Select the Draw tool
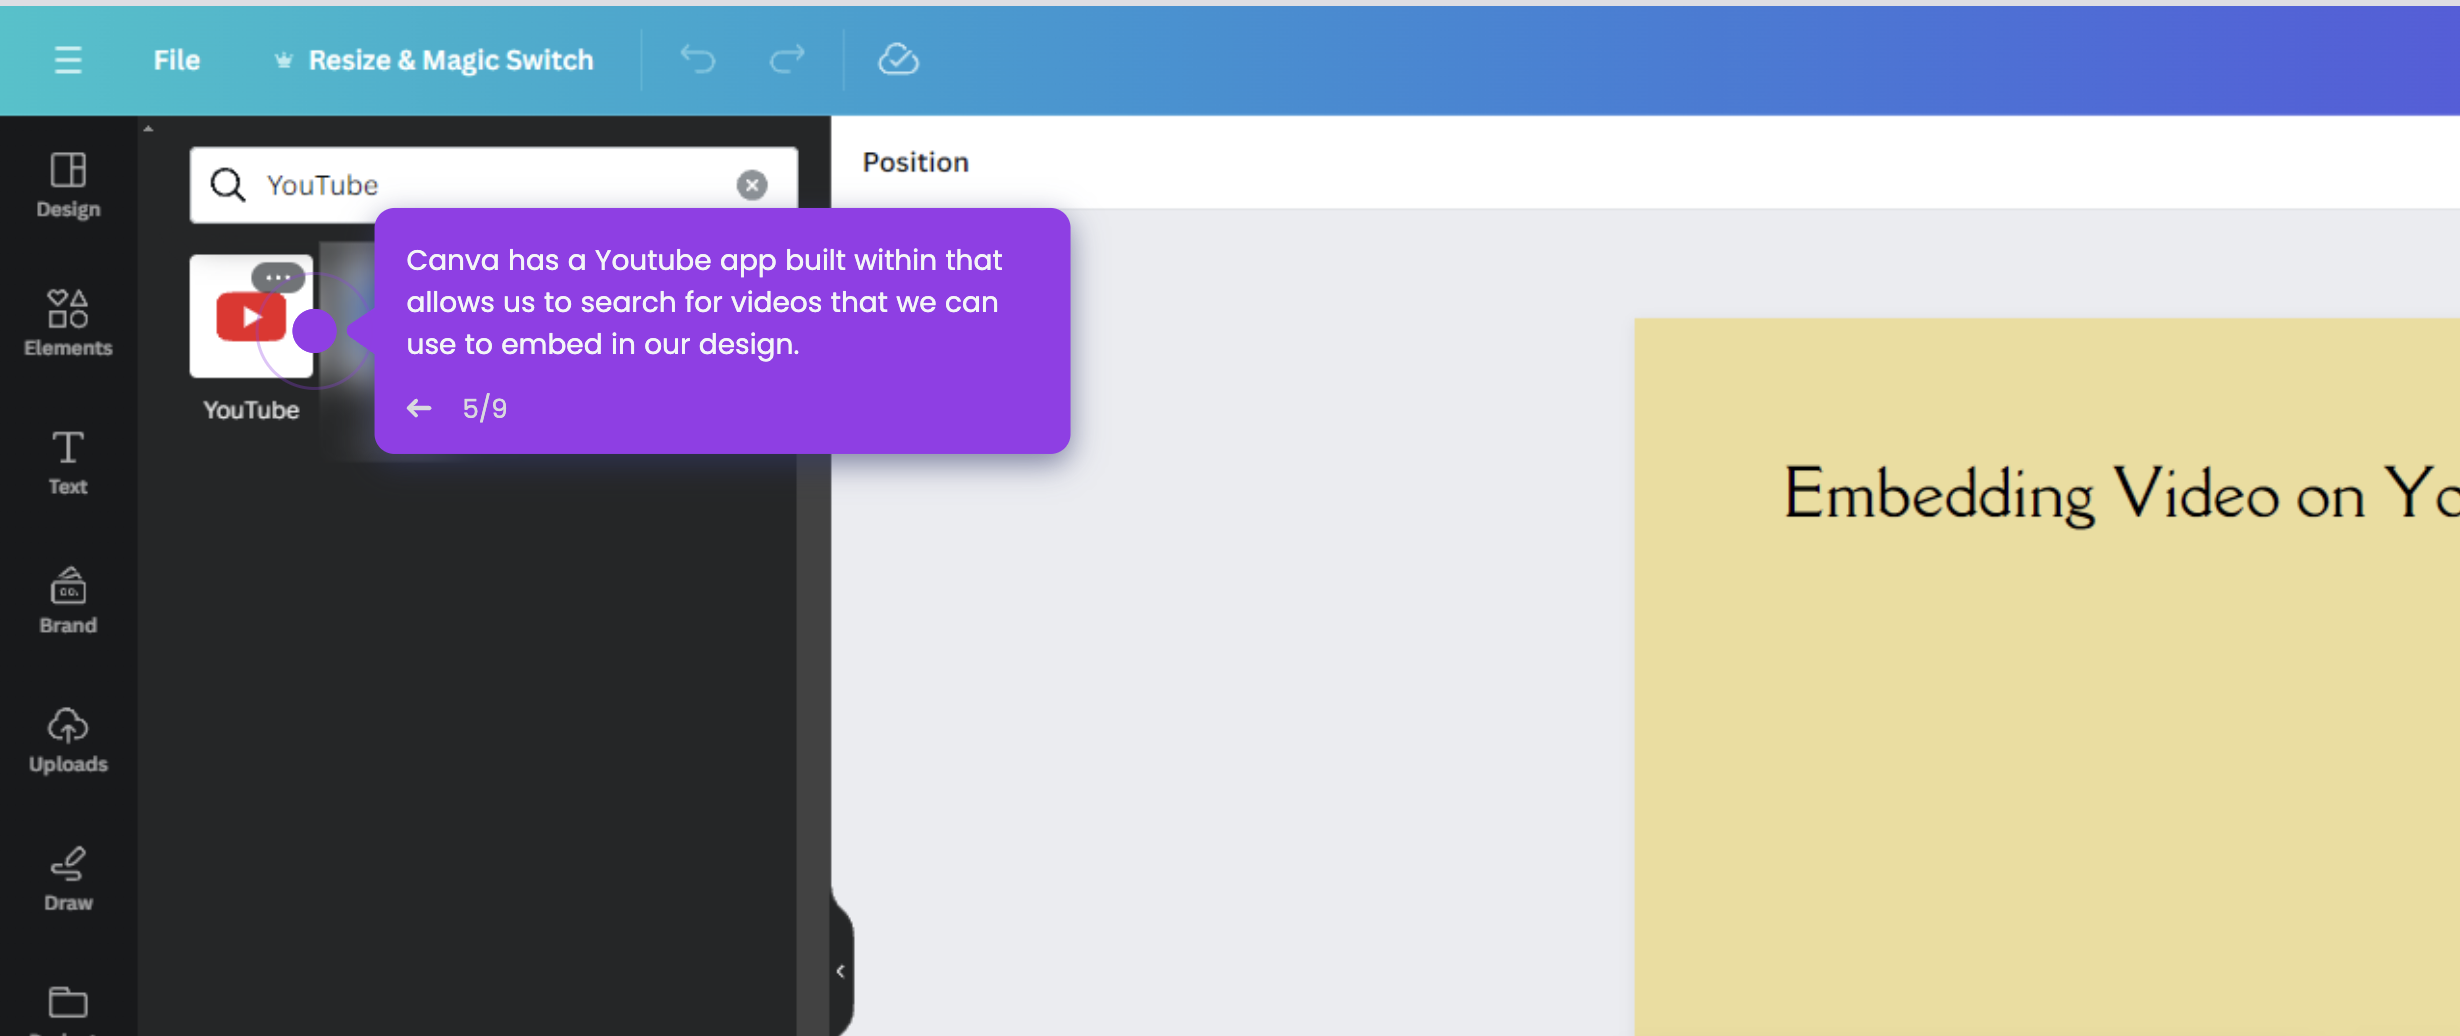The image size is (2460, 1036). click(x=67, y=877)
